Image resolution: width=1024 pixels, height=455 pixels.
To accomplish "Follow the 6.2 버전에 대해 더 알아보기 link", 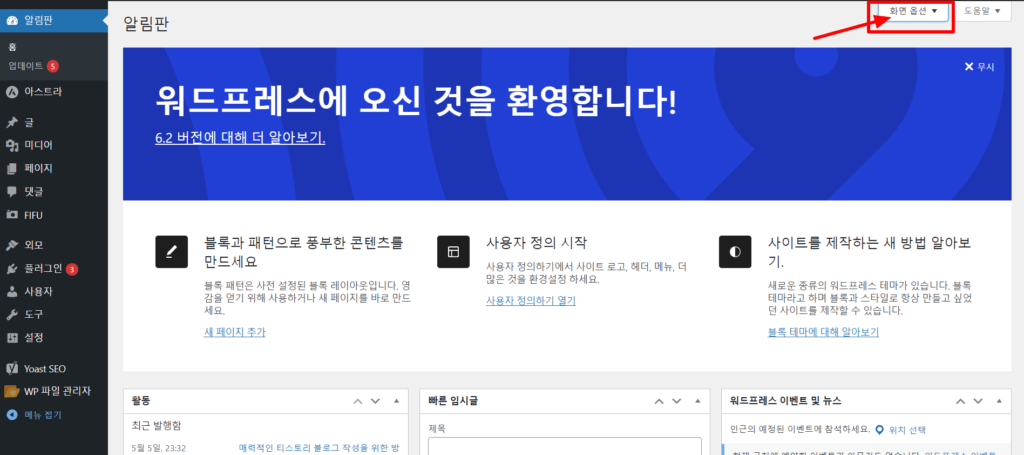I will [x=240, y=138].
